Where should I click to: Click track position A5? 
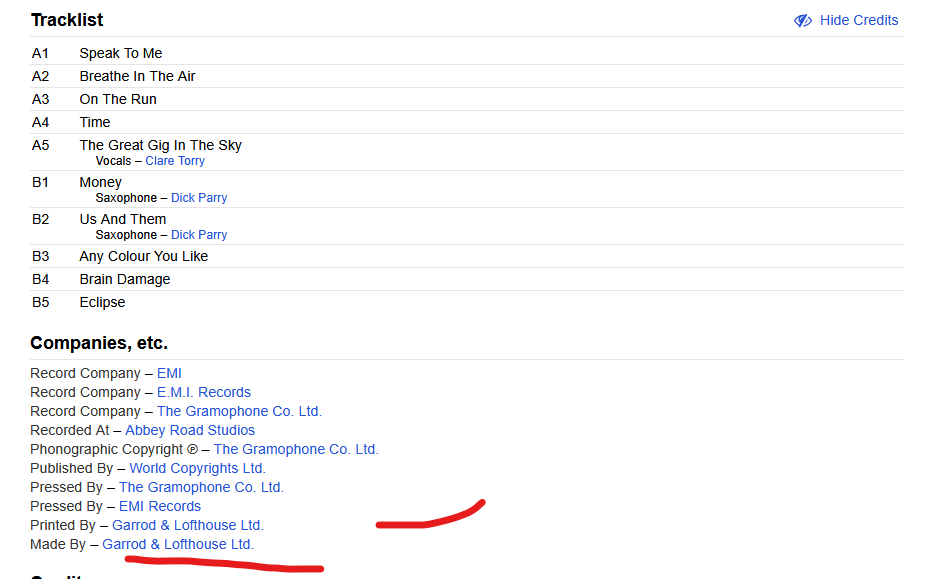point(40,146)
